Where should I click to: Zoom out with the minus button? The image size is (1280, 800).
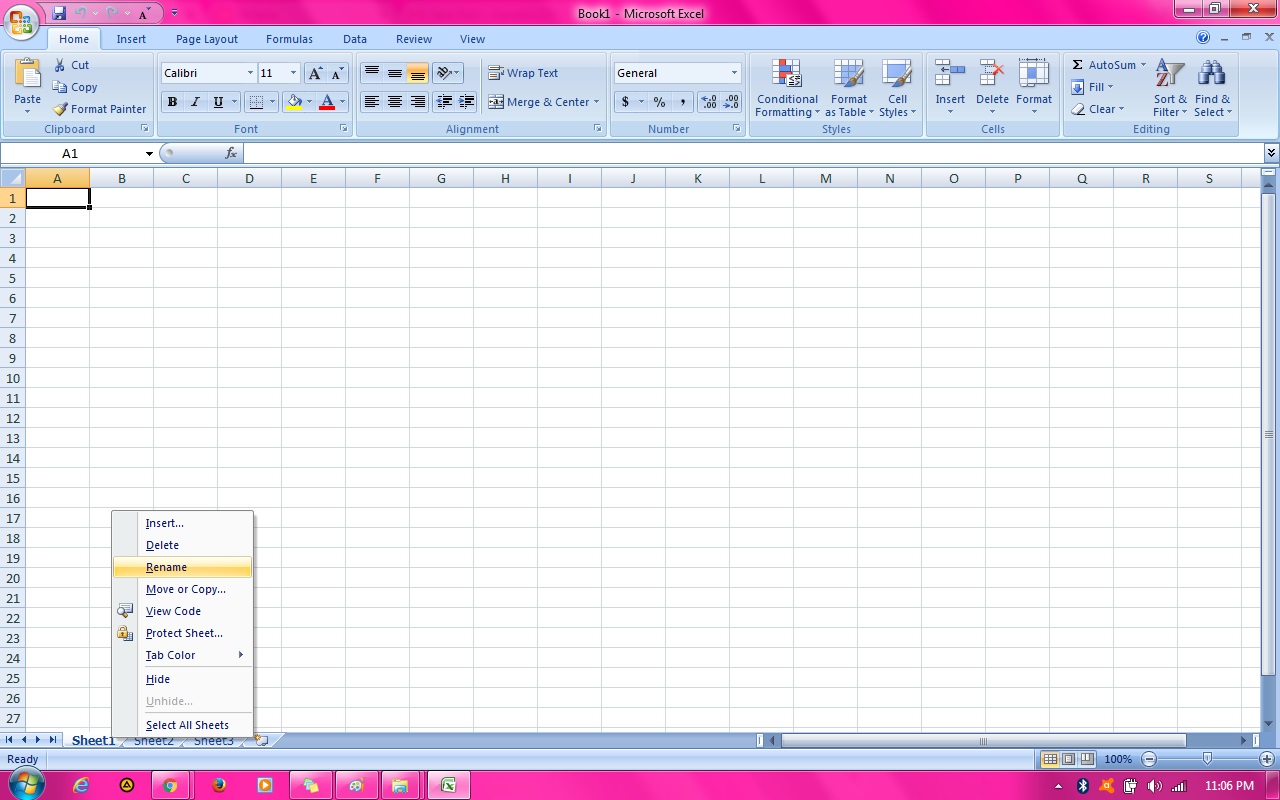point(1149,759)
